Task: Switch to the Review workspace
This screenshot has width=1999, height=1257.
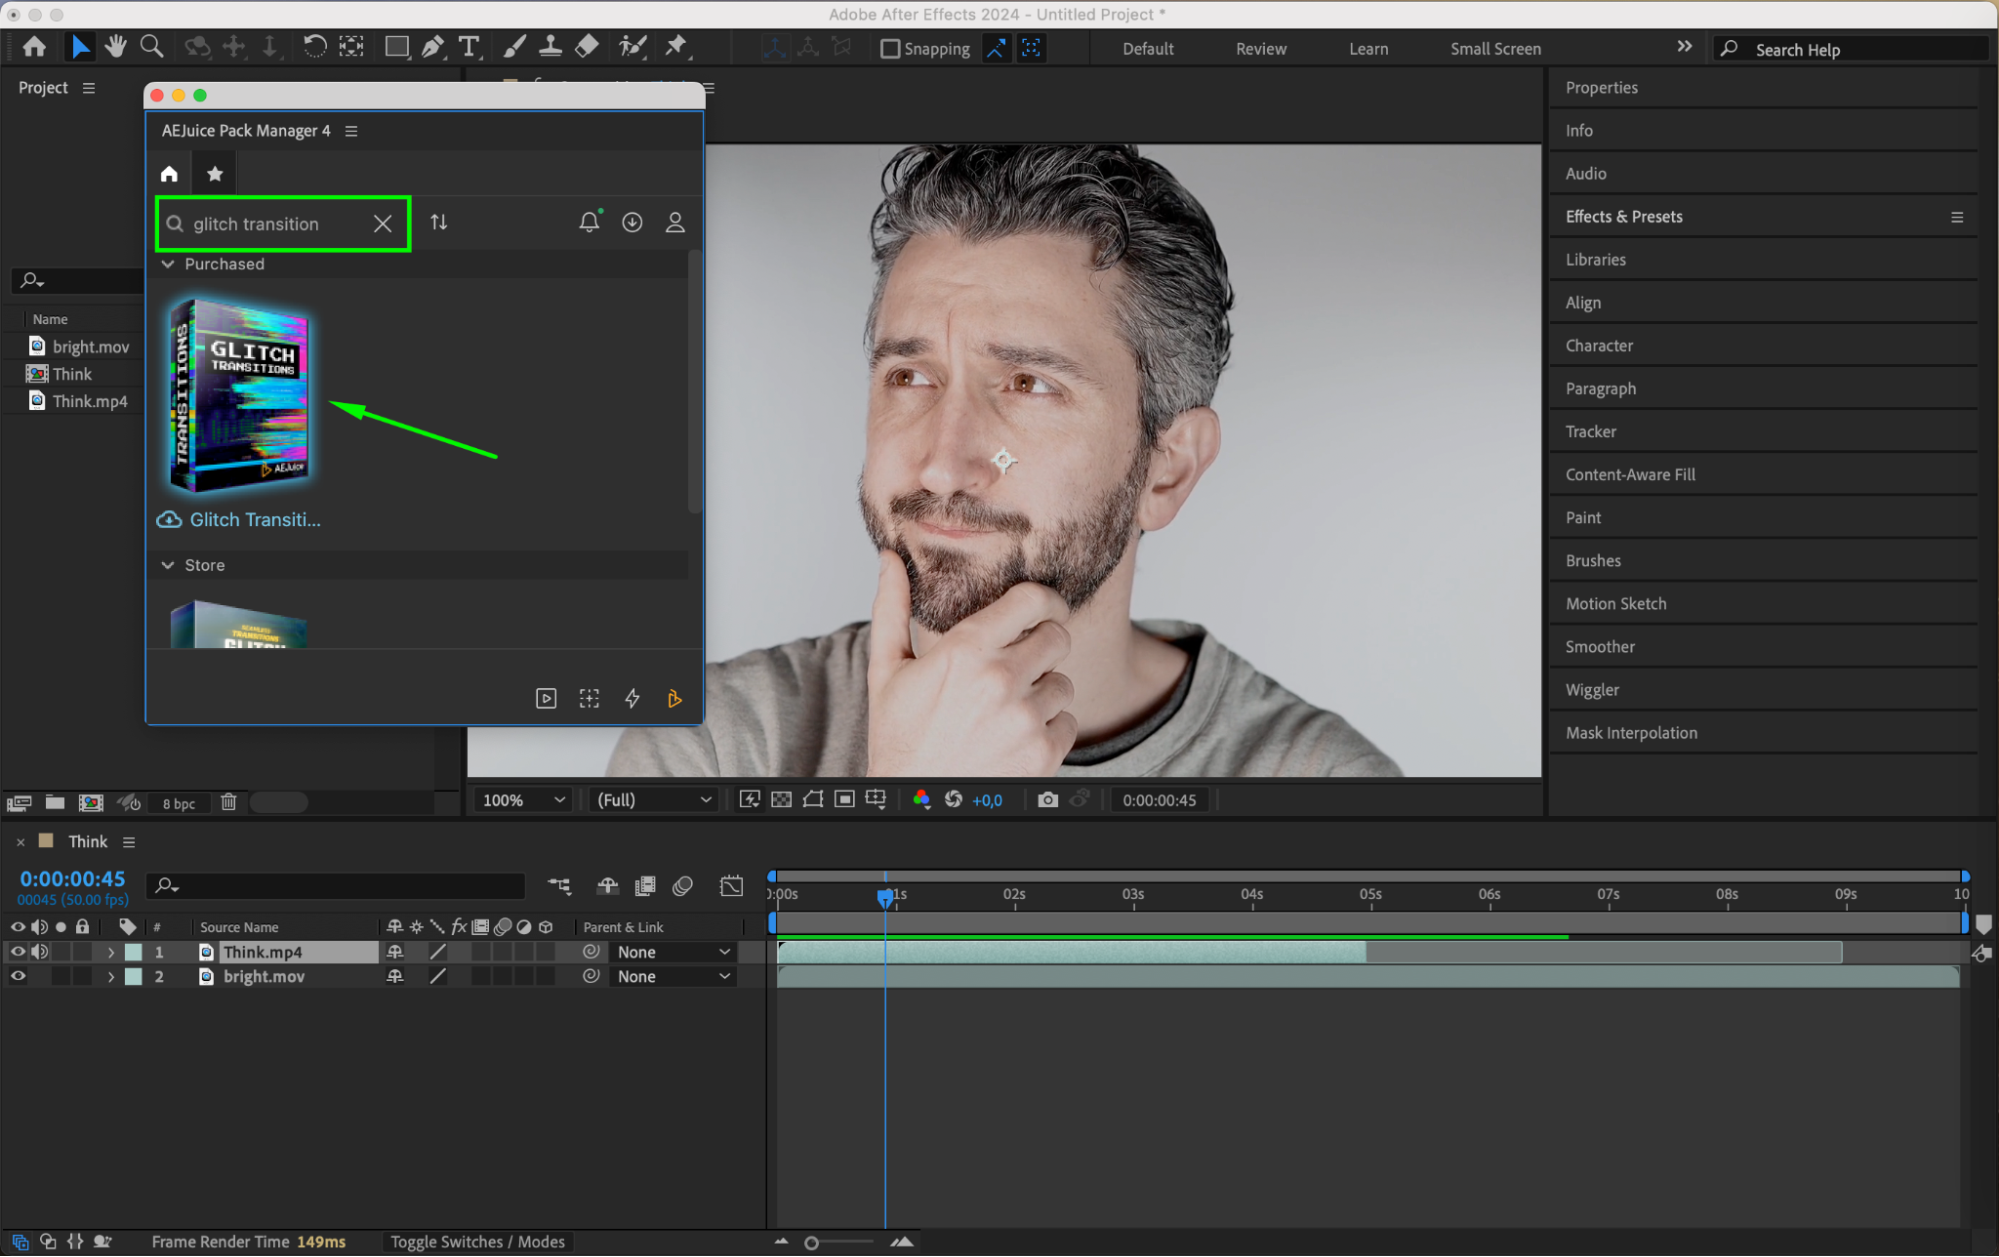Action: pos(1260,49)
